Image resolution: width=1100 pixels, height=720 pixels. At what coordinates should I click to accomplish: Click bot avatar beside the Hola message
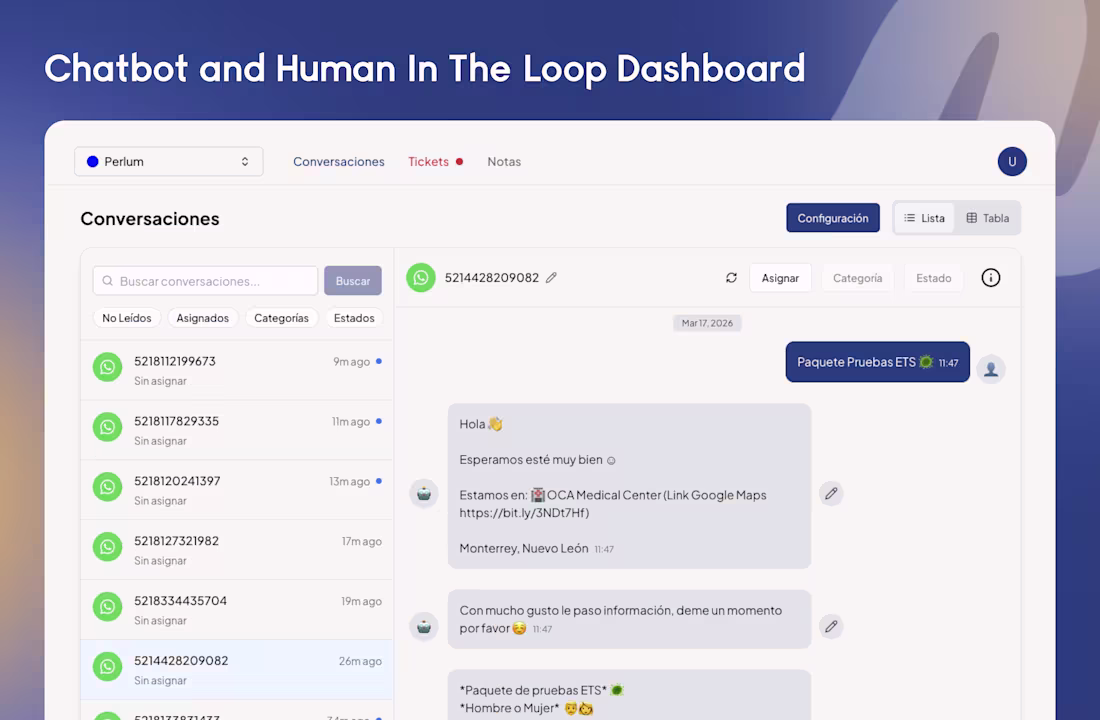pyautogui.click(x=424, y=493)
